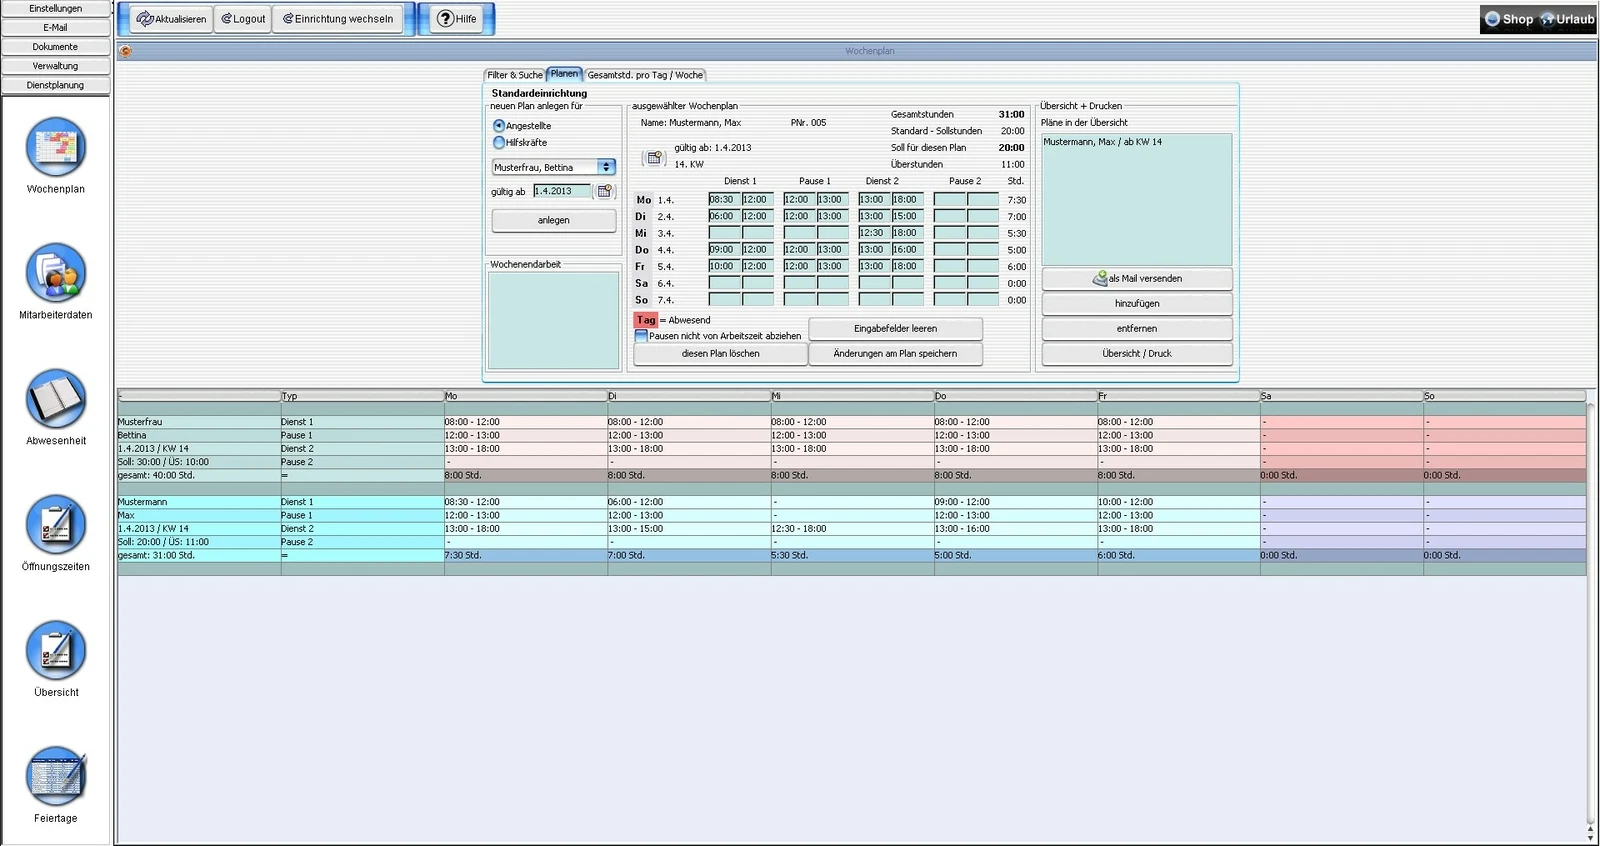Open the Shop link at top right

tap(1509, 19)
